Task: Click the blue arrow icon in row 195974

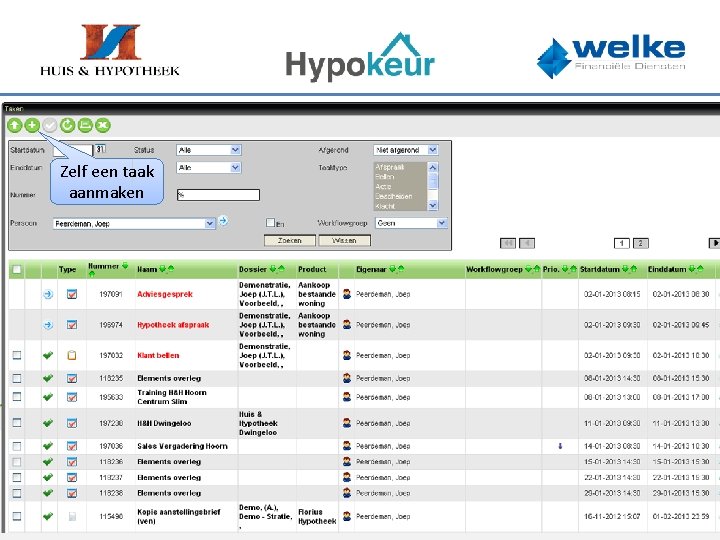Action: [48, 325]
